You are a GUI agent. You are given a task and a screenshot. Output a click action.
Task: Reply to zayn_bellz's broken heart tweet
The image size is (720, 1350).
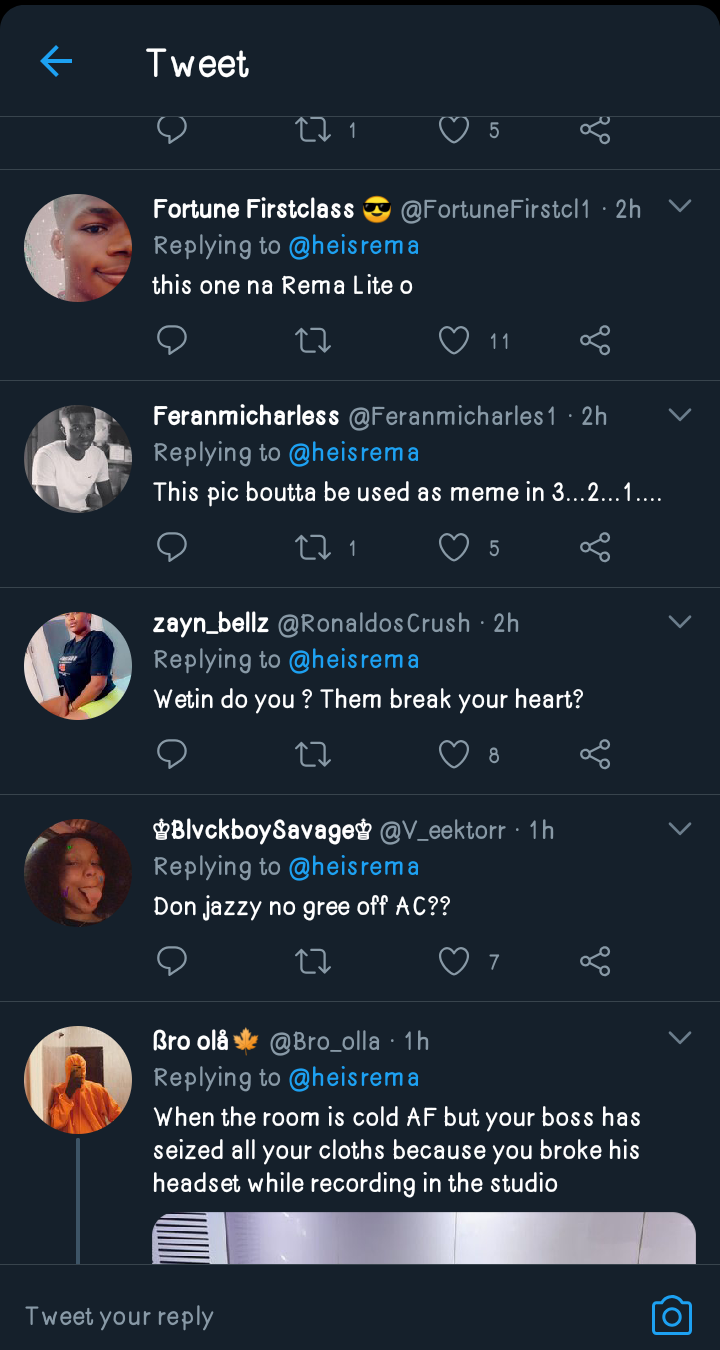(x=172, y=755)
